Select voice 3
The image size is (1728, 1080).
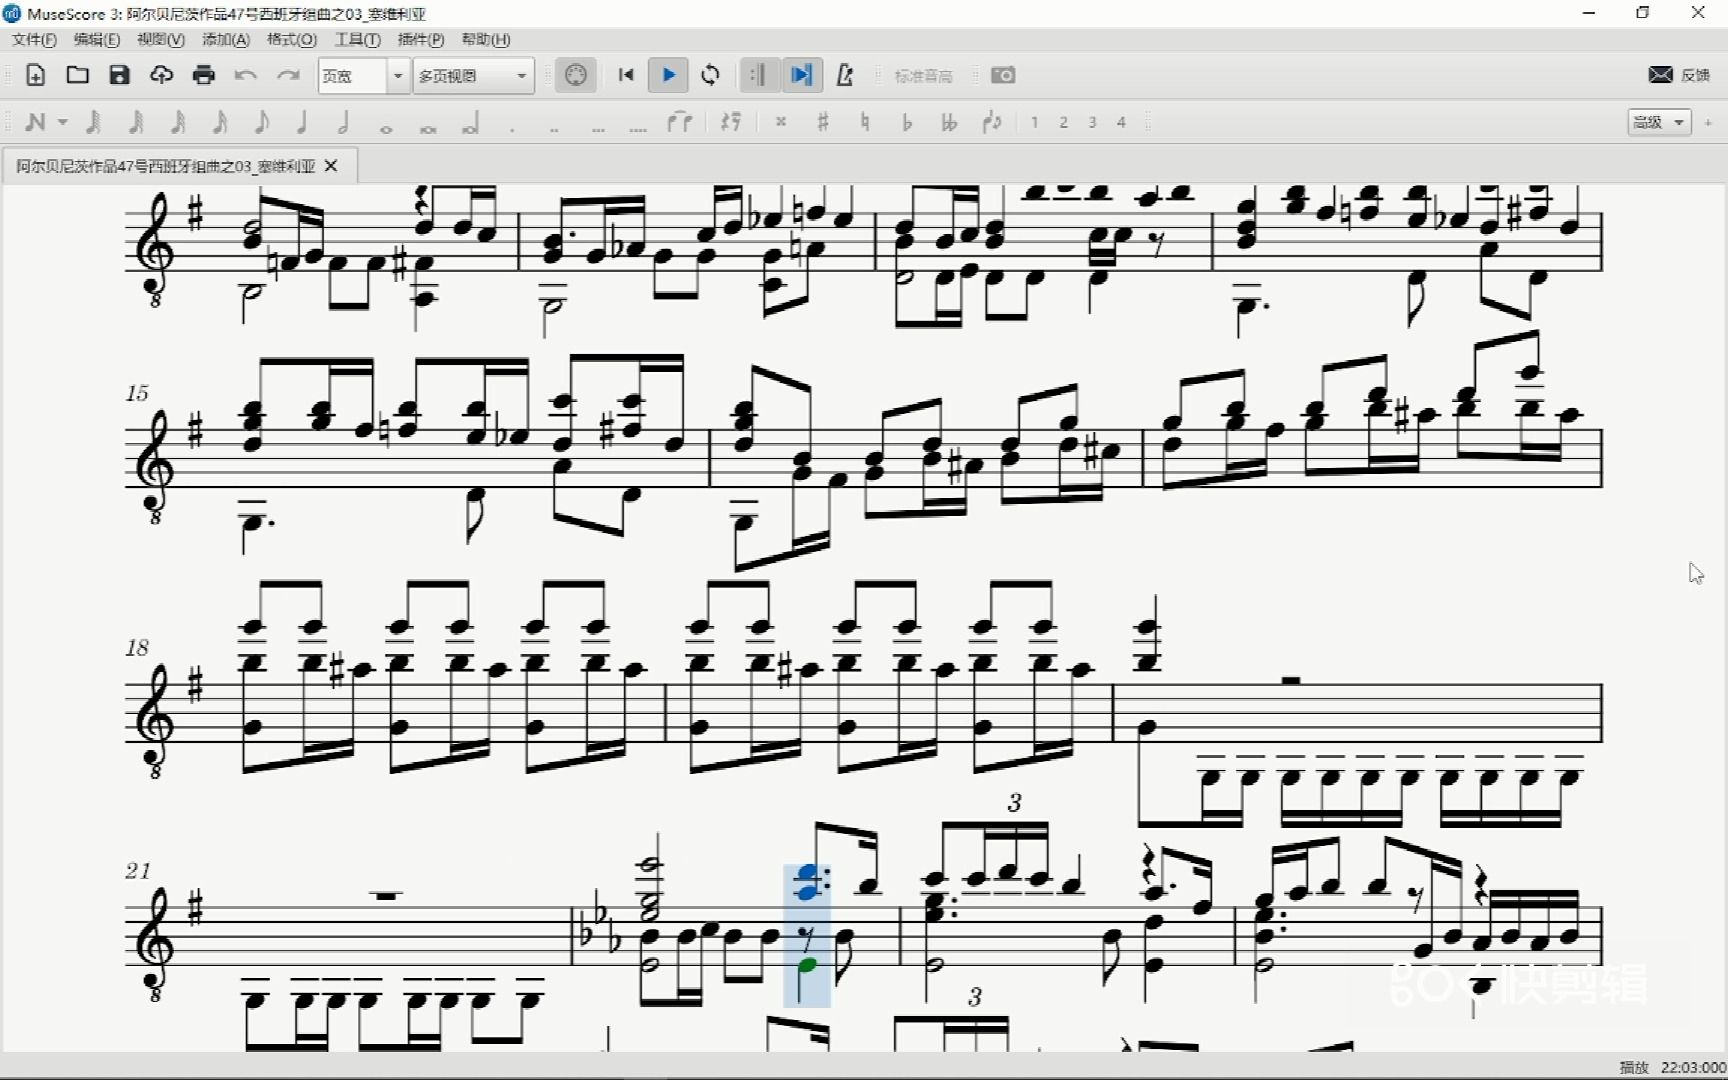(x=1092, y=122)
